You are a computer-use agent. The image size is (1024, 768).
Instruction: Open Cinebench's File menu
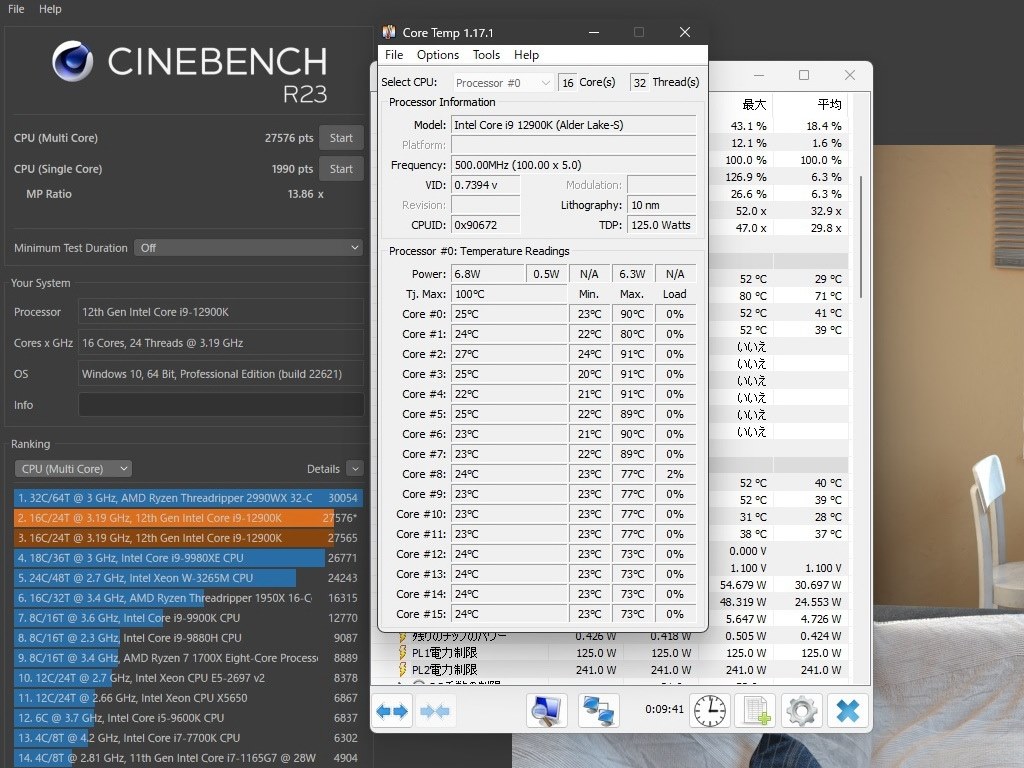click(16, 9)
